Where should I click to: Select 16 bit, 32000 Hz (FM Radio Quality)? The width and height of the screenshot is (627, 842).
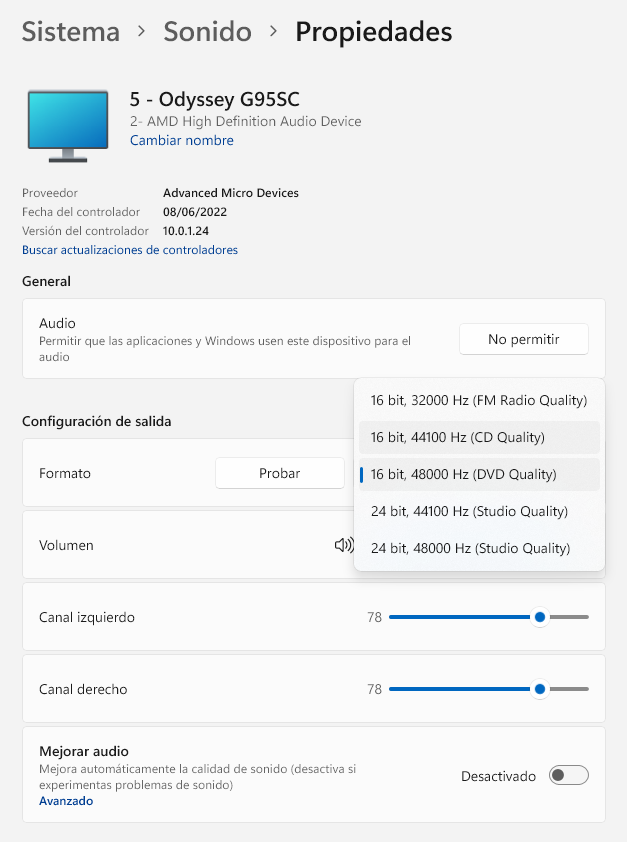[479, 400]
